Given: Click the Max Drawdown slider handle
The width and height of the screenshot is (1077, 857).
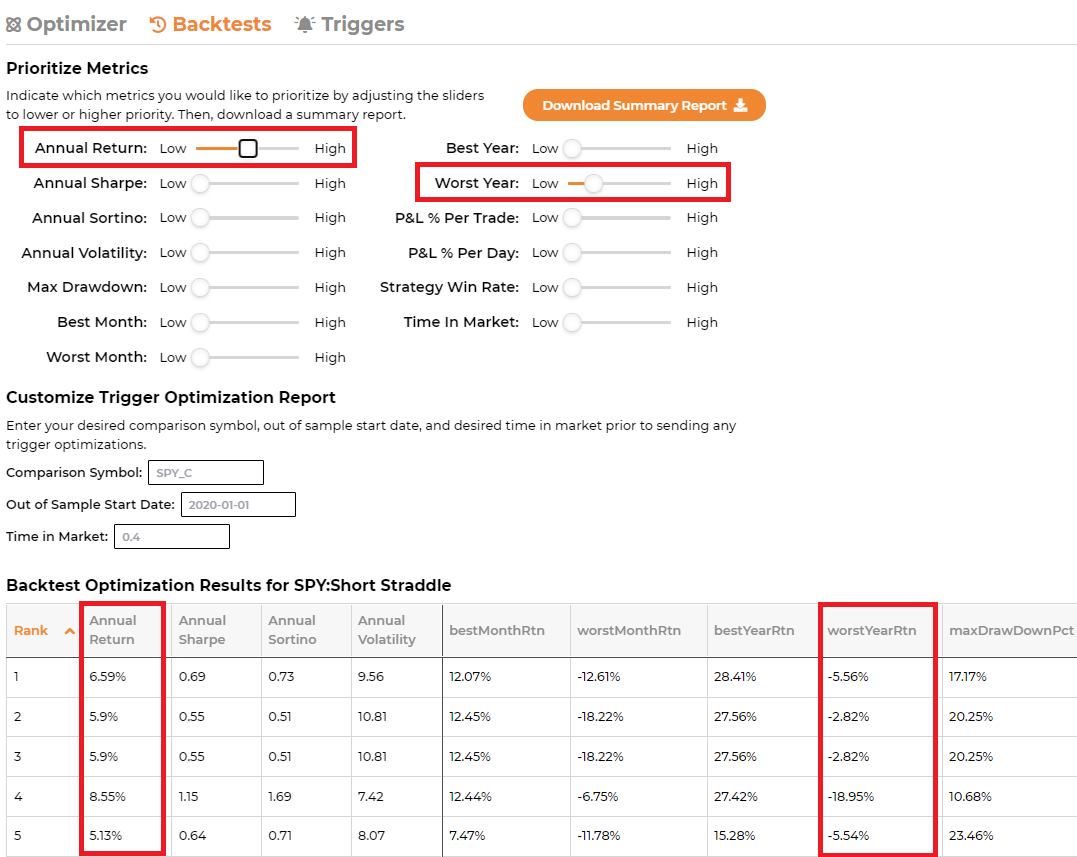Looking at the screenshot, I should (x=200, y=287).
